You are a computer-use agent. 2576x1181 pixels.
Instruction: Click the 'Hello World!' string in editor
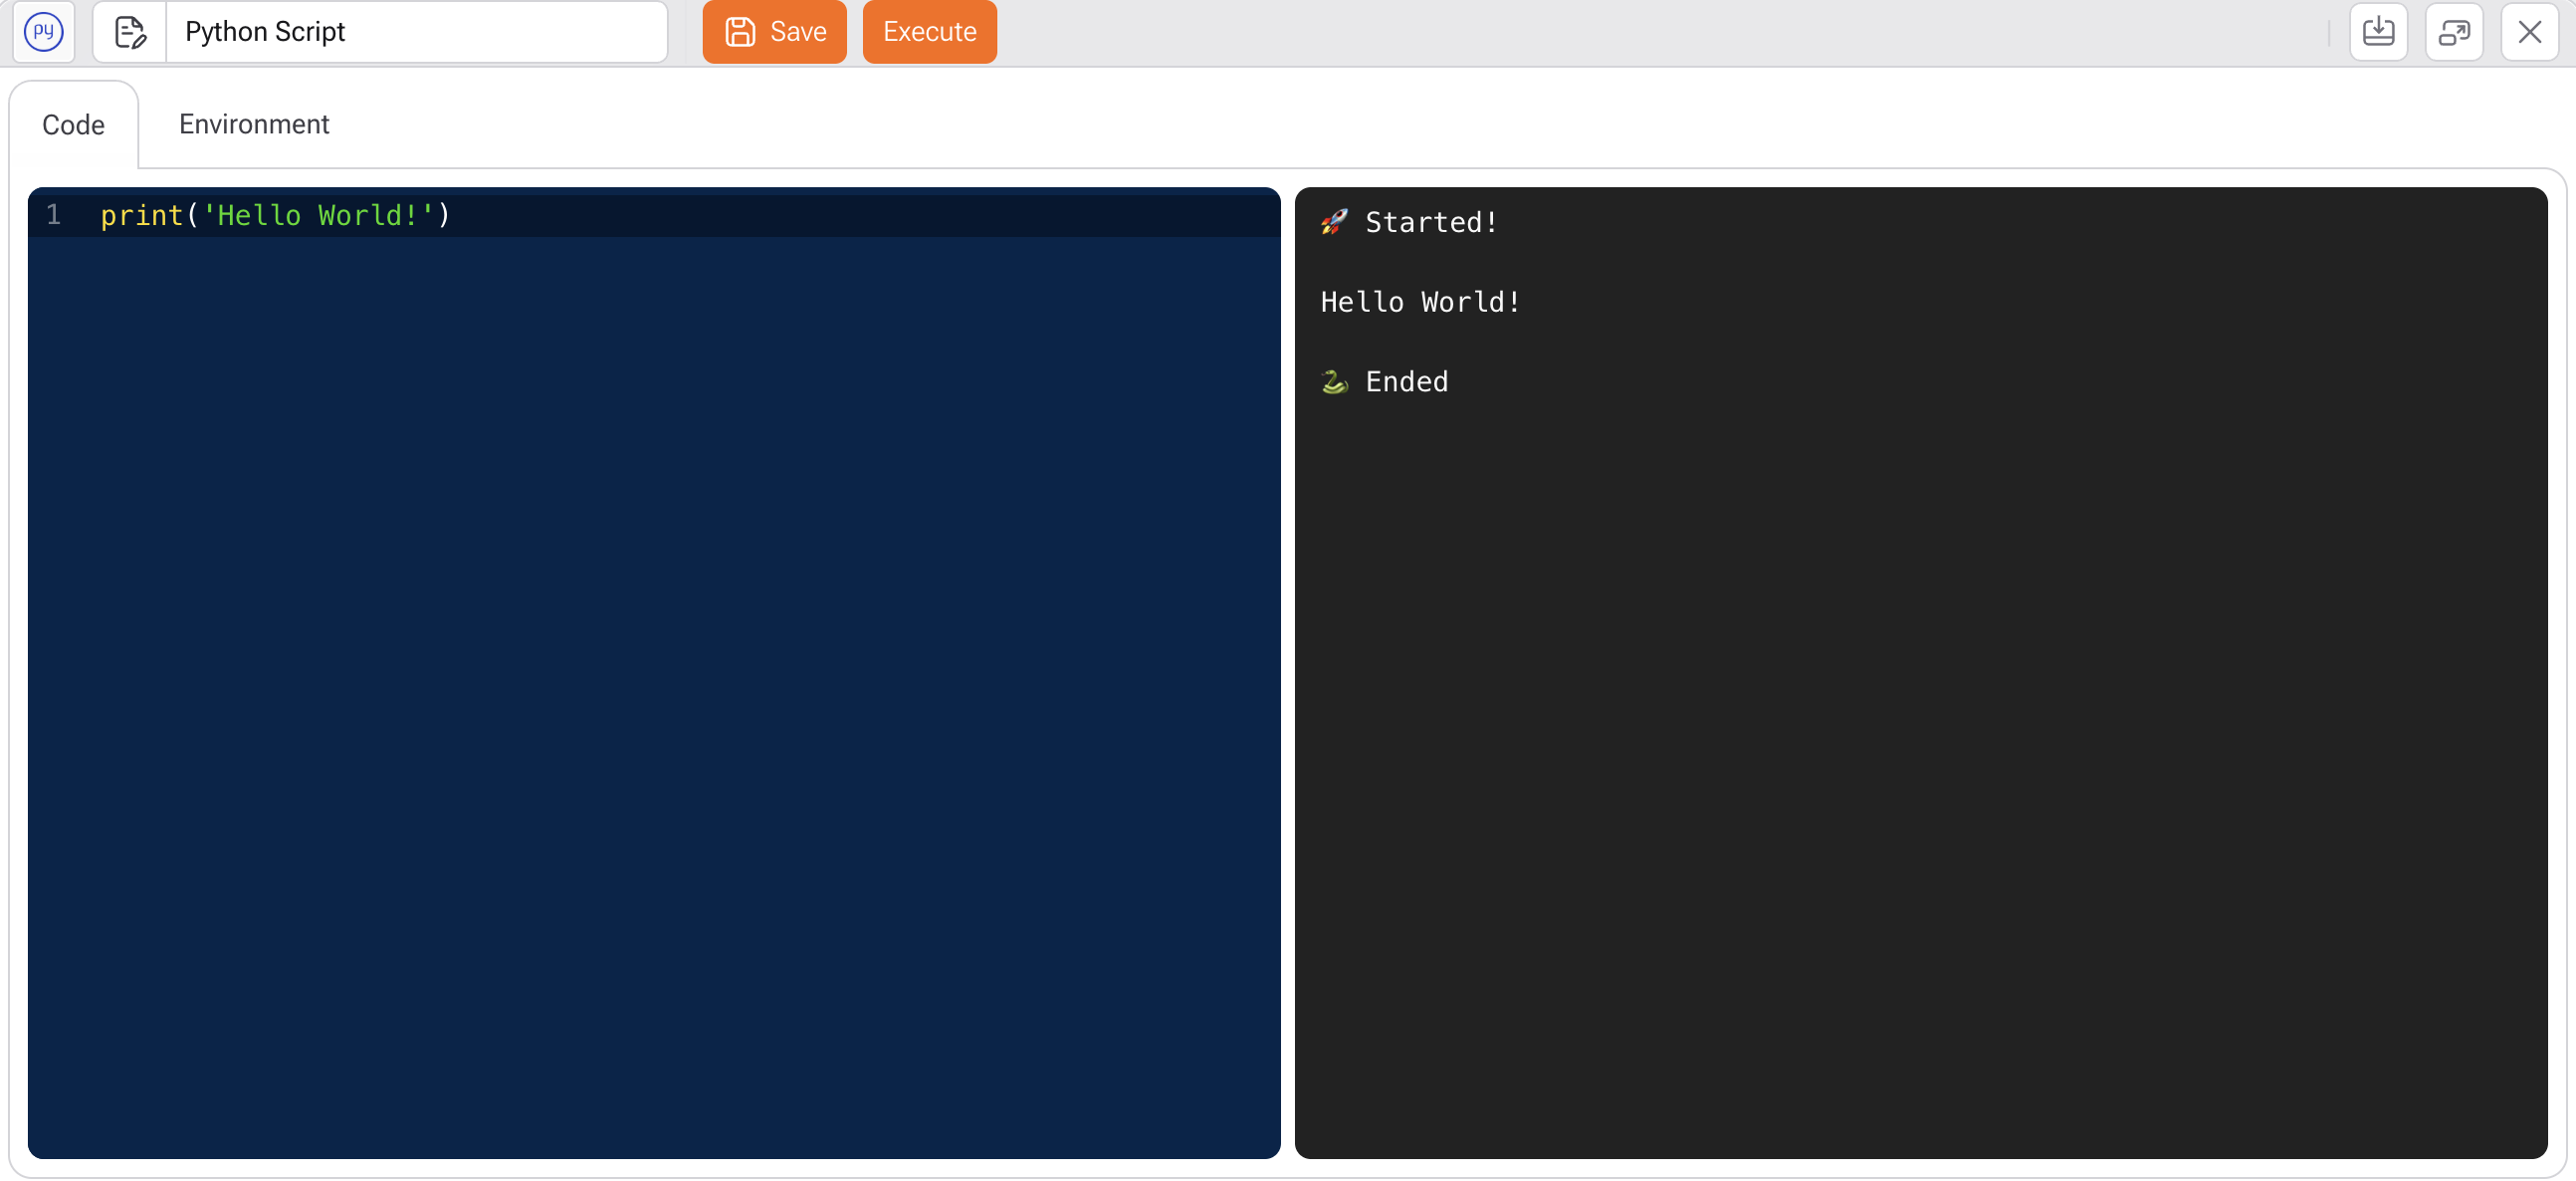pos(318,215)
